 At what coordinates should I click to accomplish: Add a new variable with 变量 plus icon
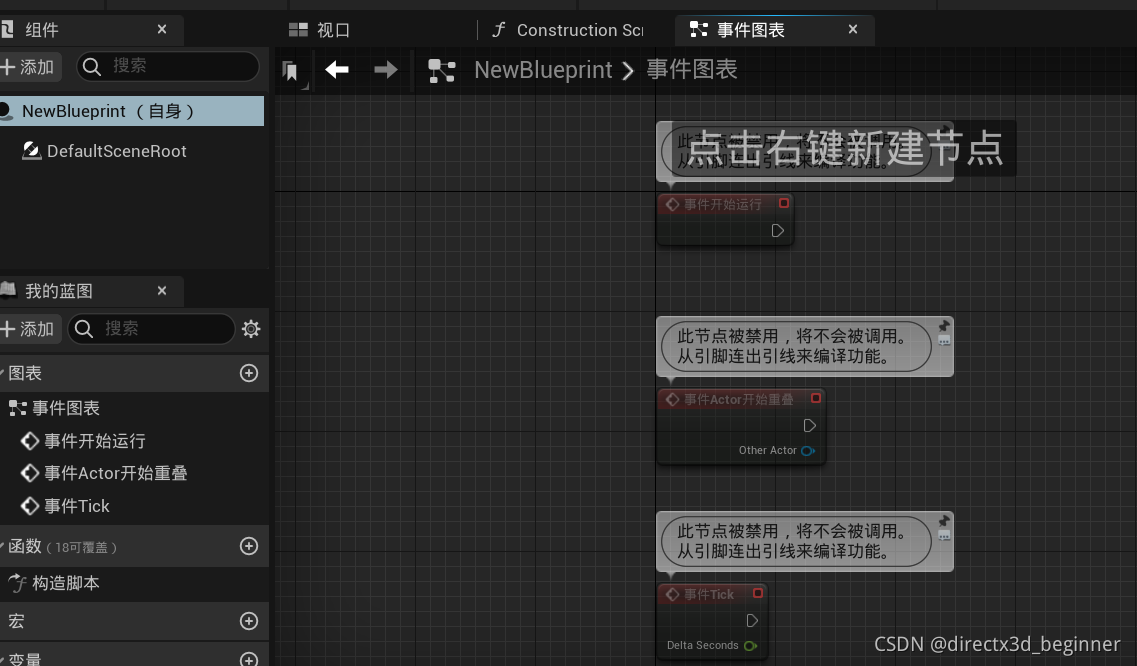(249, 659)
